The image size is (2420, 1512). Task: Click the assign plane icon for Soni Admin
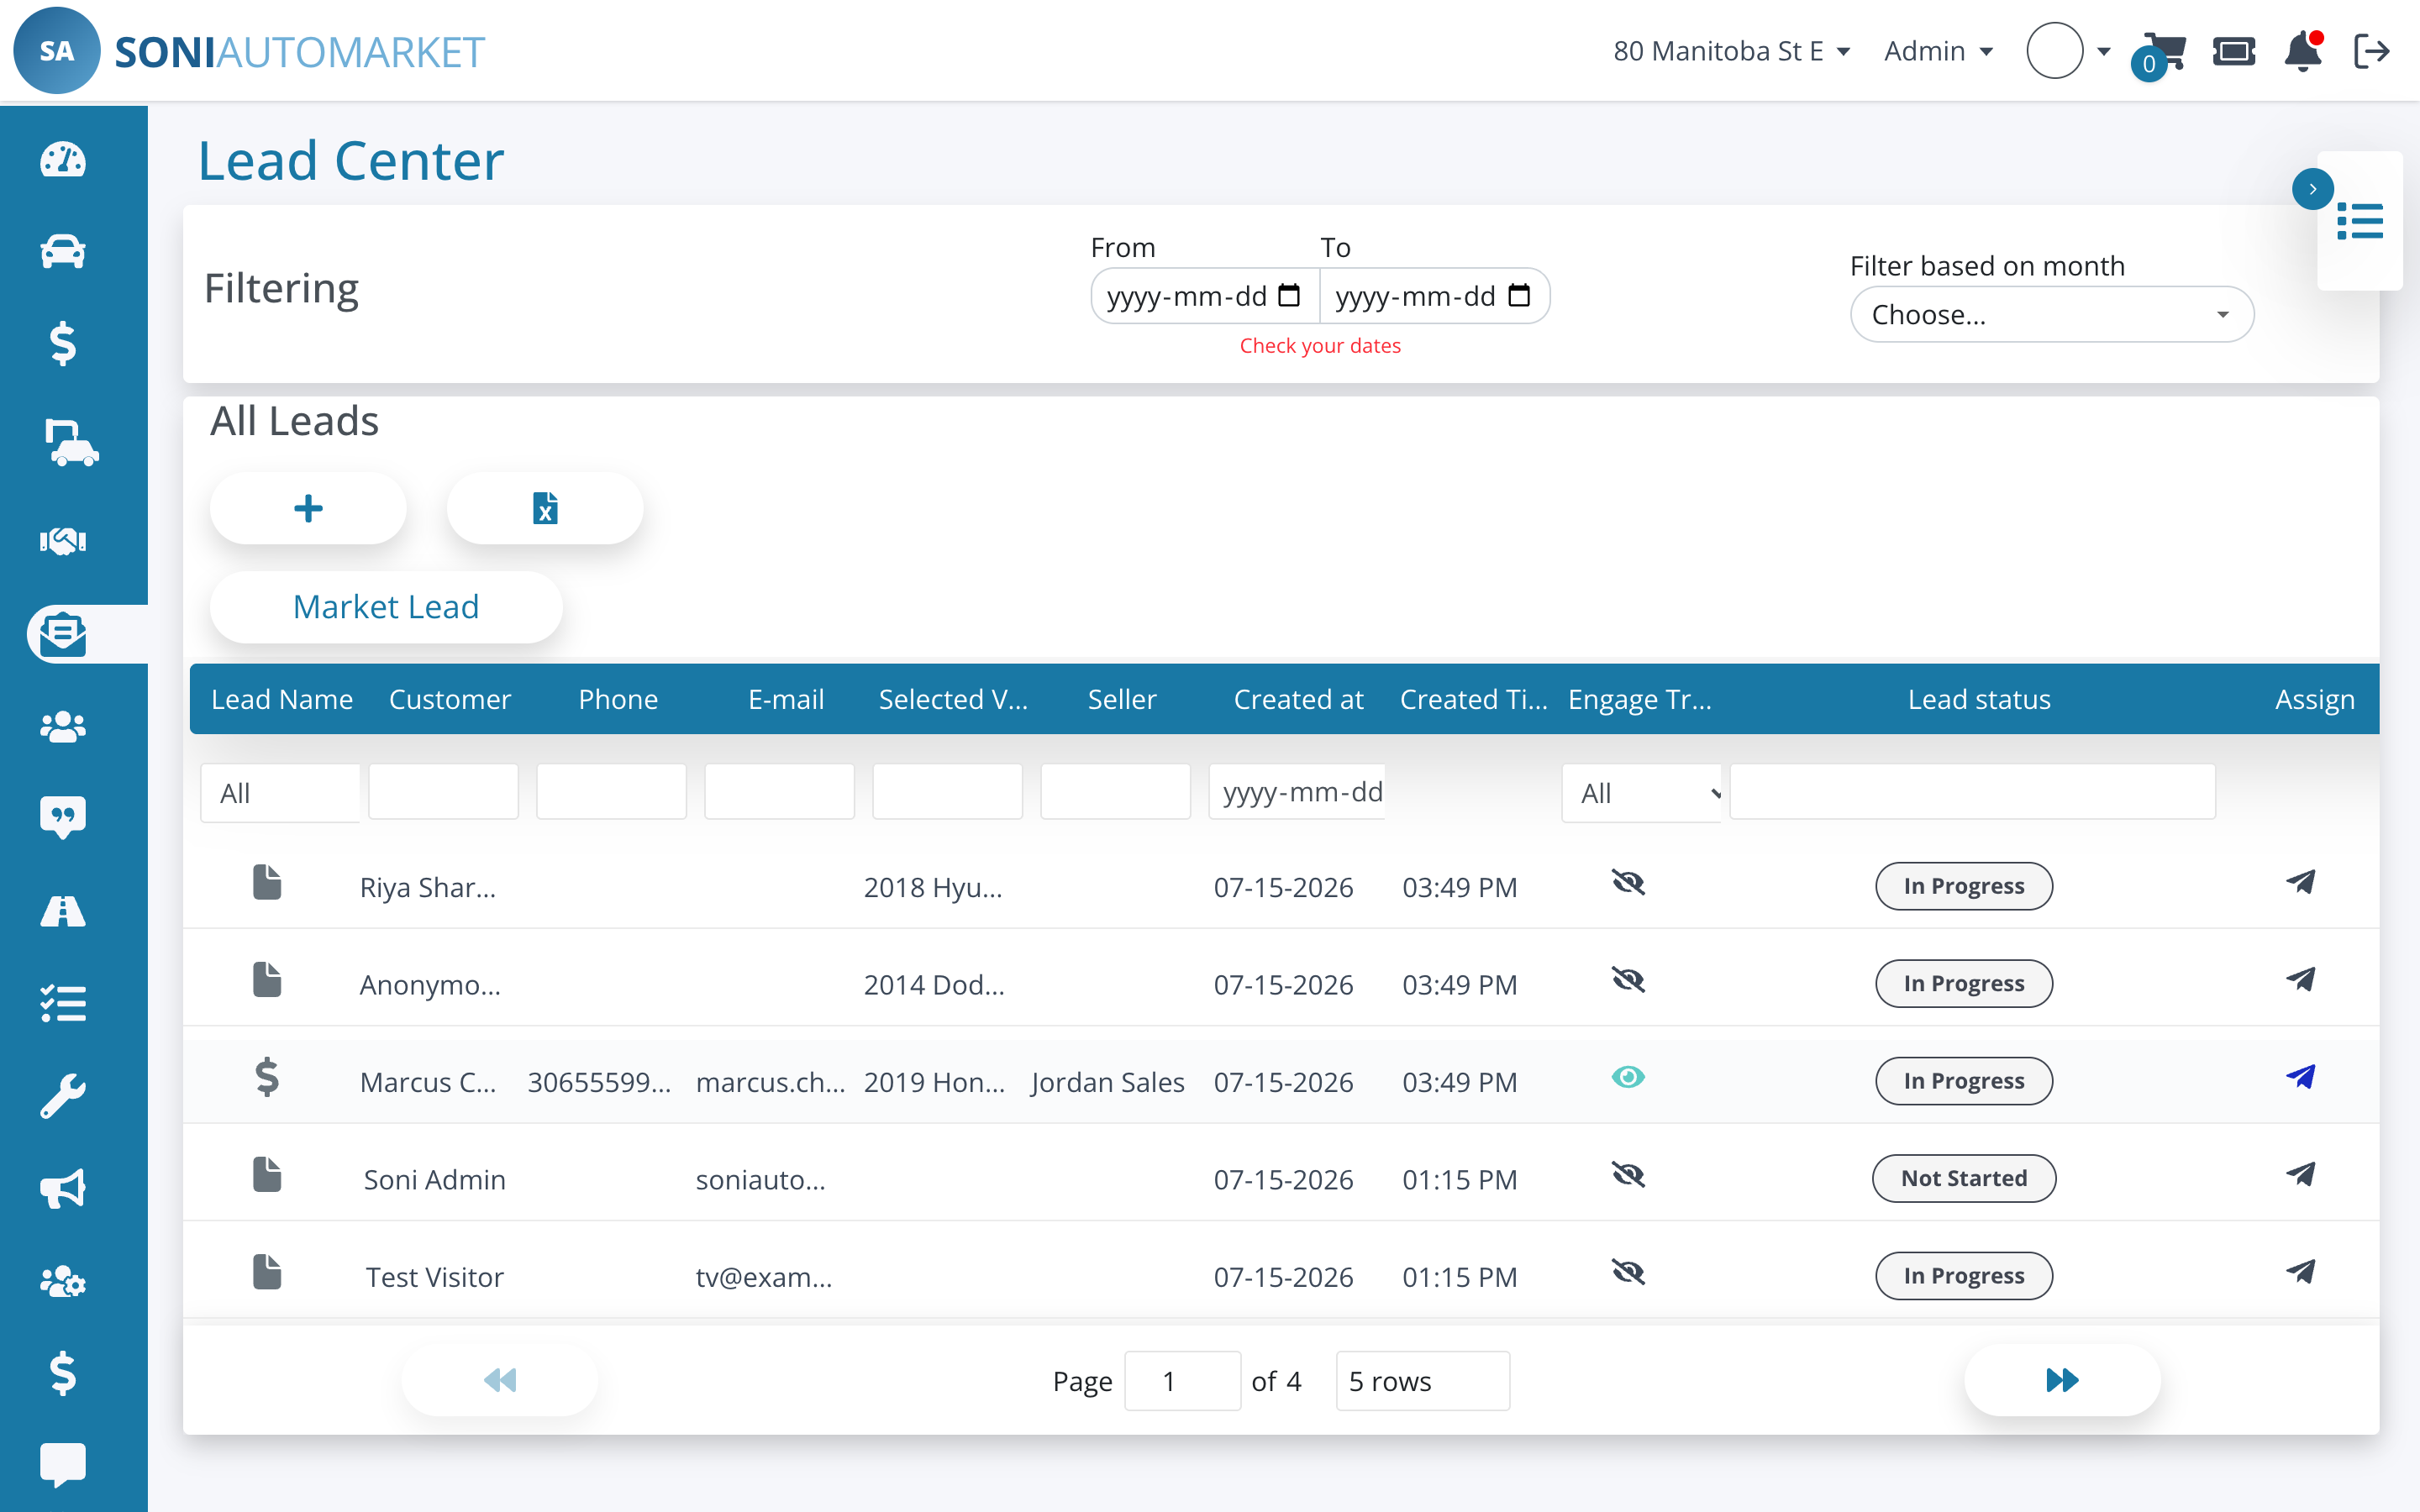pyautogui.click(x=2300, y=1175)
